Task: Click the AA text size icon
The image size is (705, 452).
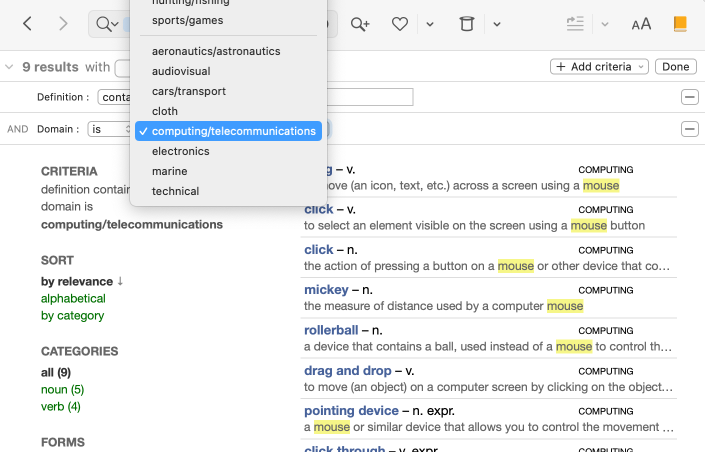Action: [x=641, y=24]
